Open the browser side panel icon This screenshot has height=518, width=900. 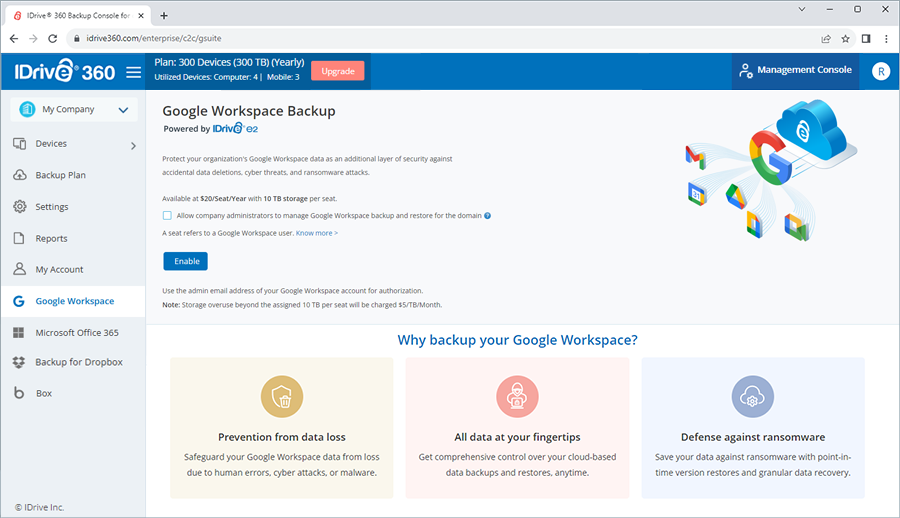pyautogui.click(x=866, y=38)
